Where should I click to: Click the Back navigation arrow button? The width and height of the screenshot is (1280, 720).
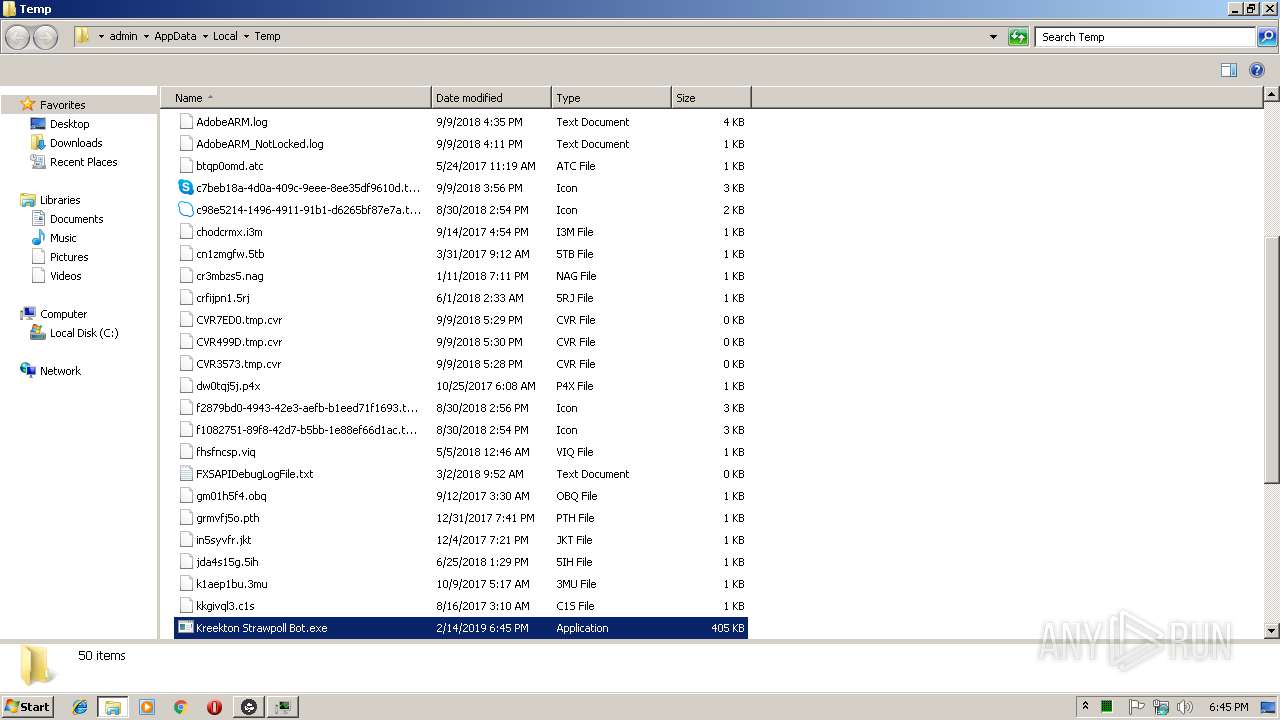click(18, 37)
